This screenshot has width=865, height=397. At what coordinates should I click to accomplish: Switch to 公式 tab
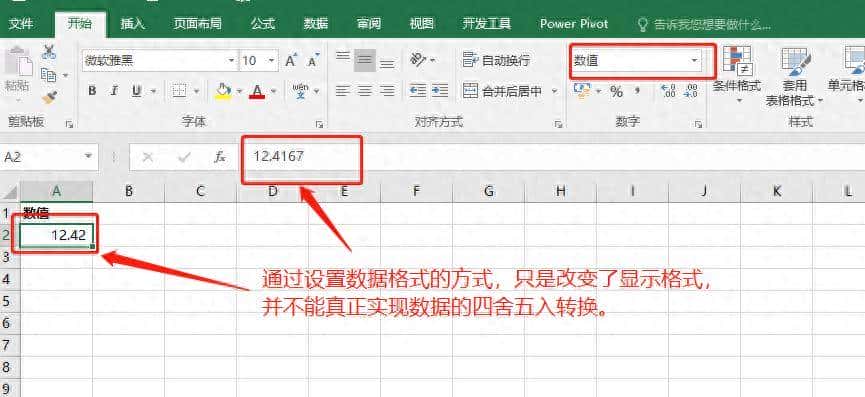click(x=263, y=24)
